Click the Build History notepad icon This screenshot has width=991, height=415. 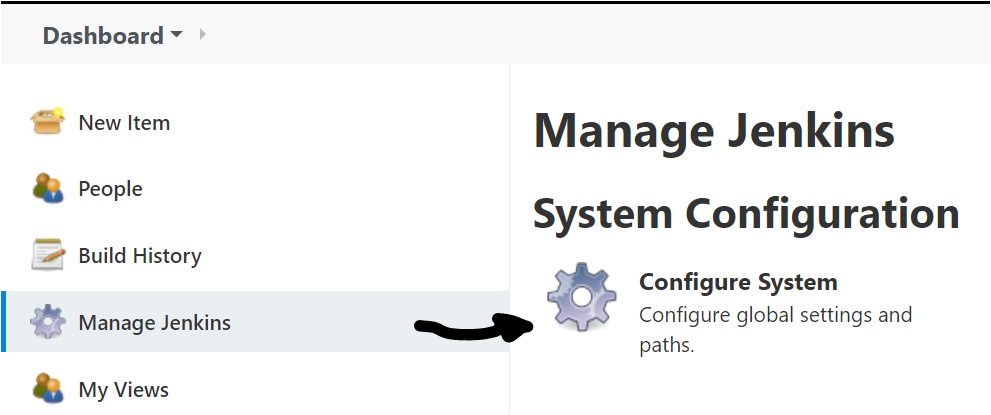coord(47,255)
